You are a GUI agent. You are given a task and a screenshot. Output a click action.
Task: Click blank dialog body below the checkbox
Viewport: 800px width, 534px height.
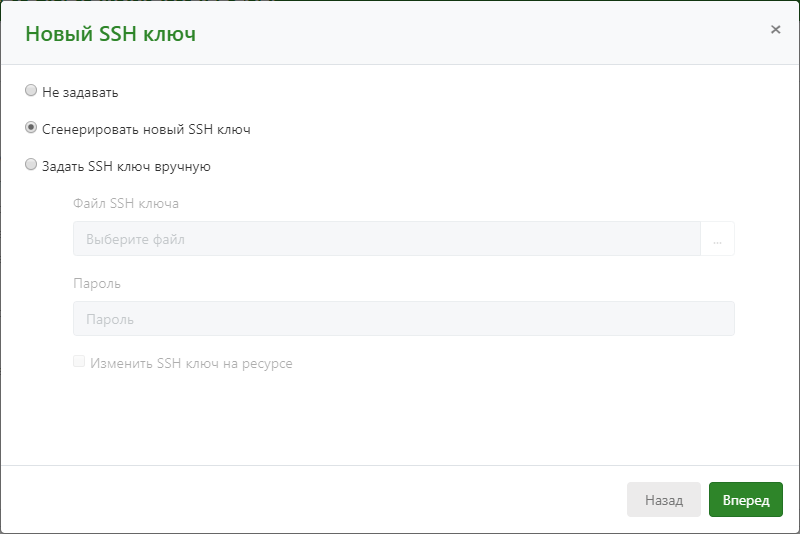(x=400, y=420)
